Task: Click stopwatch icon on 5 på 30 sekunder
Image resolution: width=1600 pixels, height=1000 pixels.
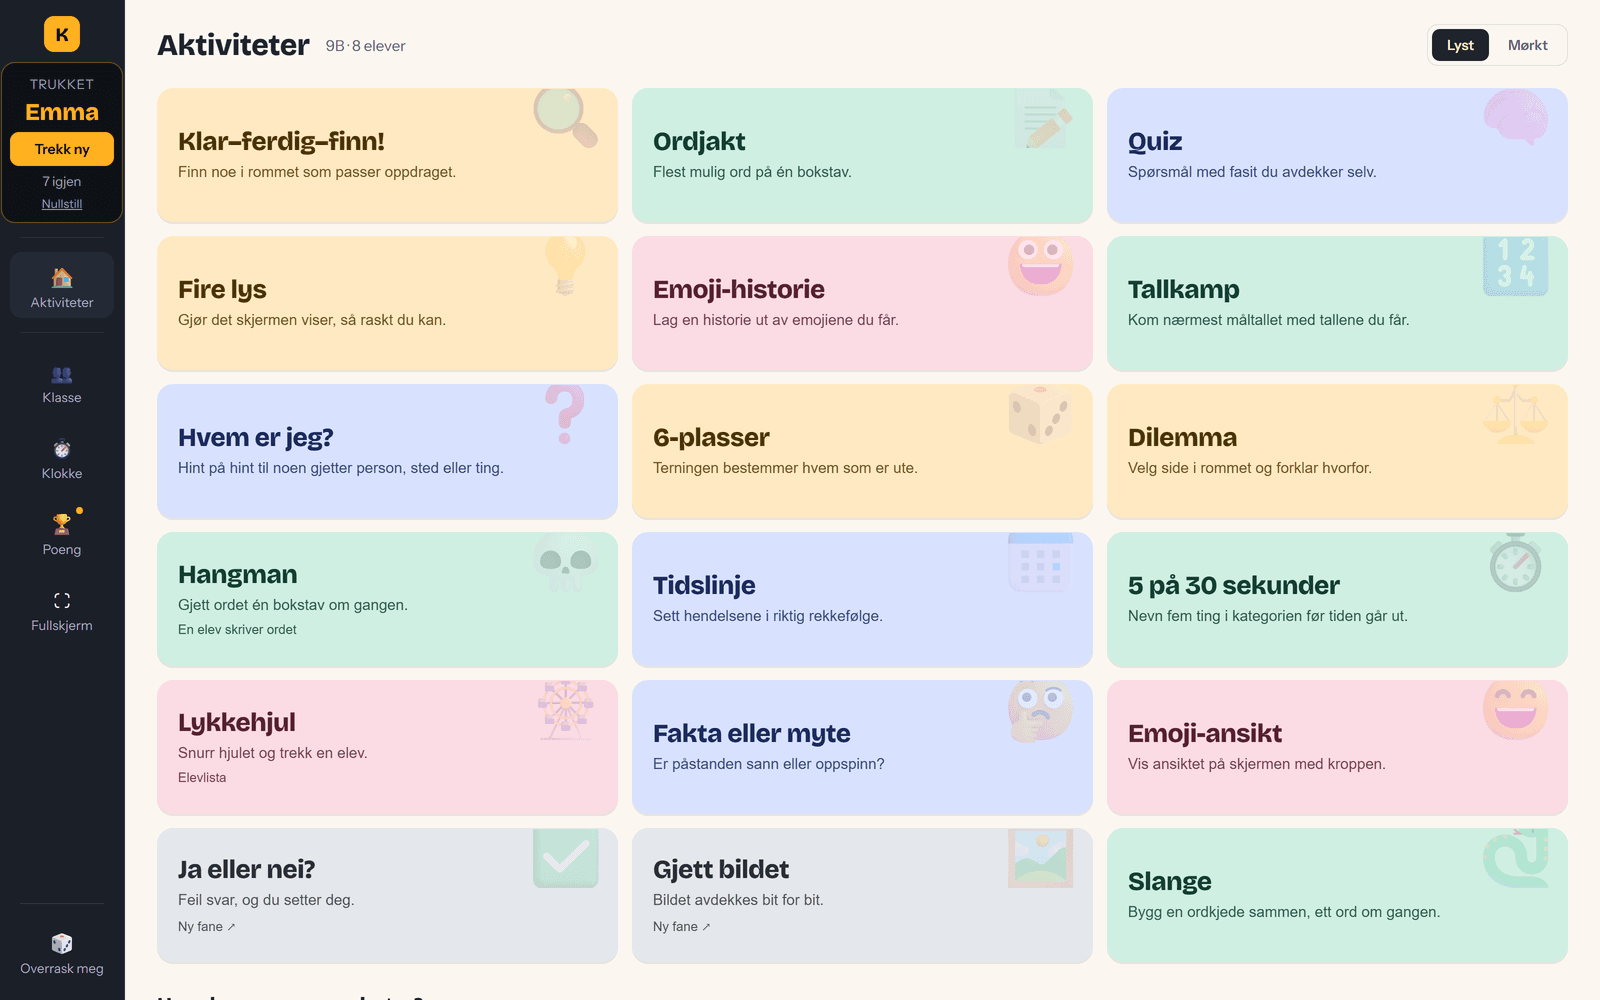Action: tap(1516, 562)
